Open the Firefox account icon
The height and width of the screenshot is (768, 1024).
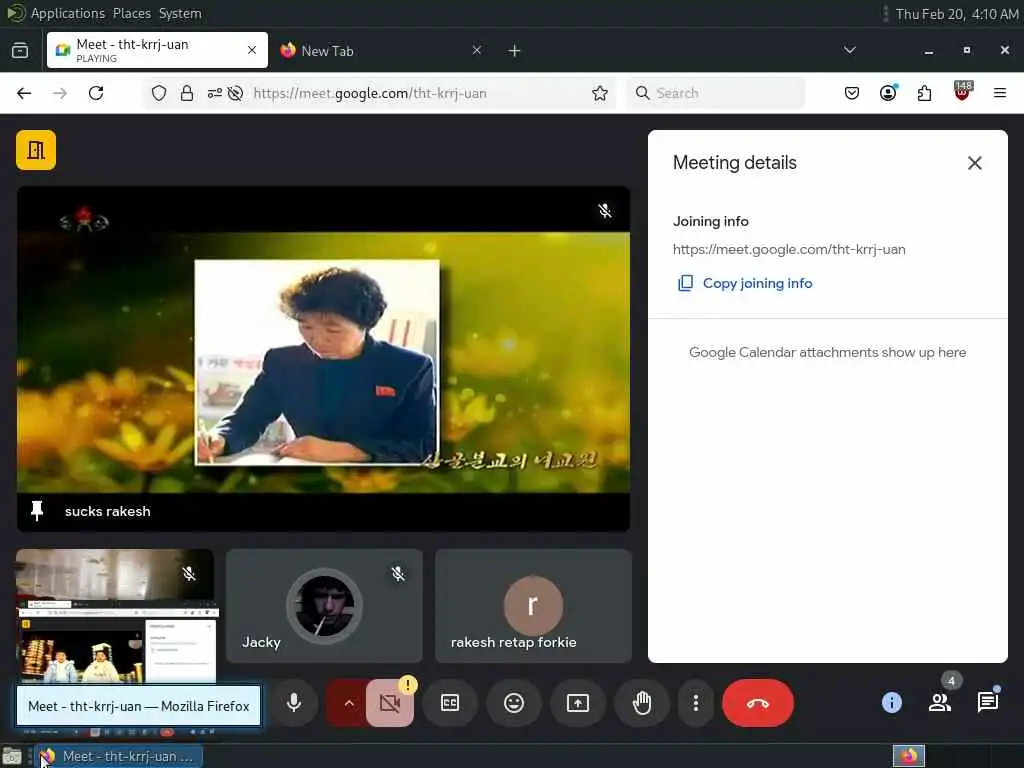(888, 93)
